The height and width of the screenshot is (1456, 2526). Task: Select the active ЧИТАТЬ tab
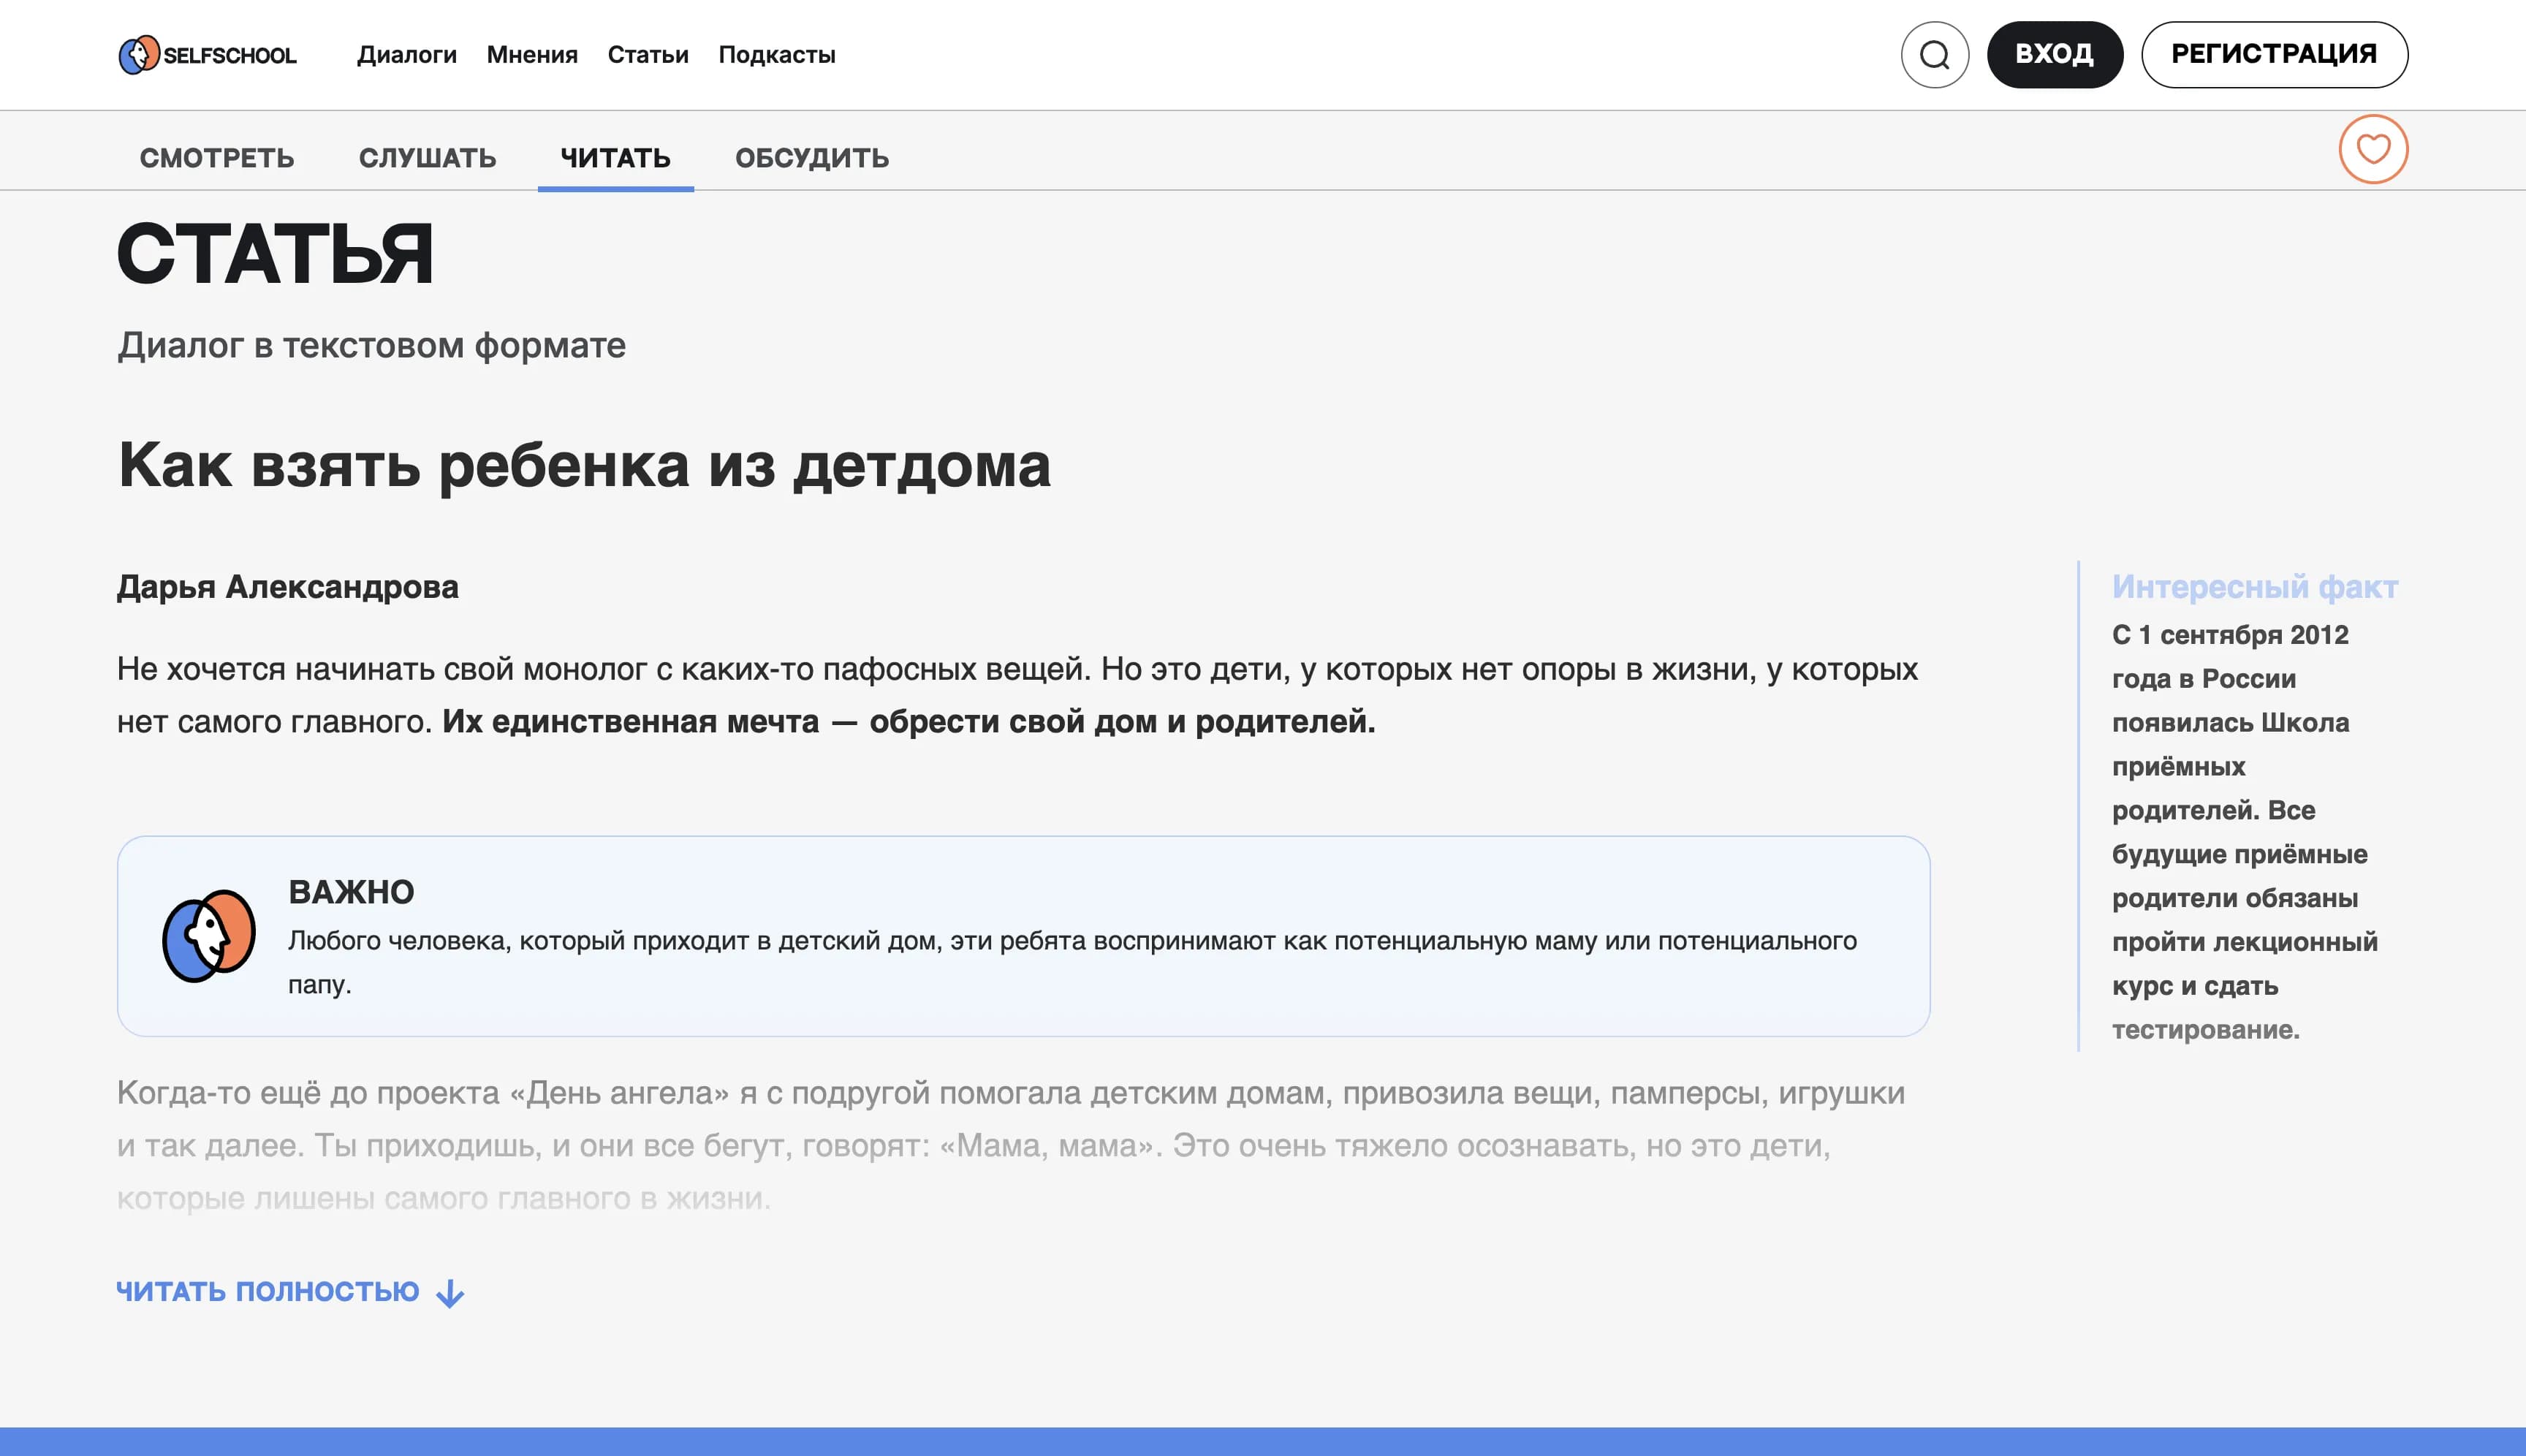(616, 157)
